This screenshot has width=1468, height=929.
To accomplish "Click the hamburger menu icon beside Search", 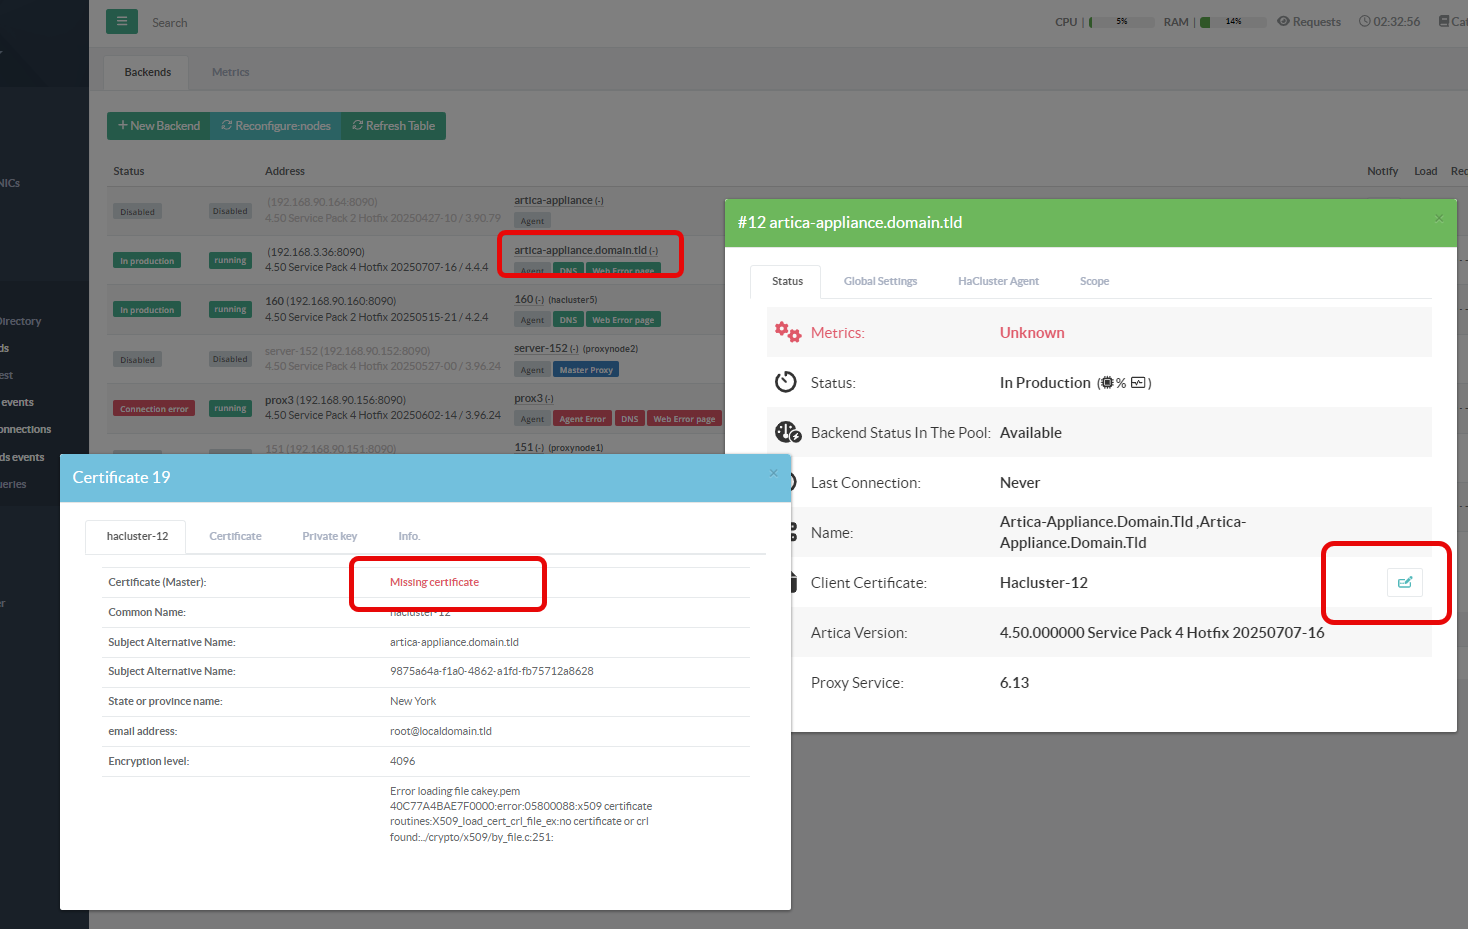I will pyautogui.click(x=121, y=21).
